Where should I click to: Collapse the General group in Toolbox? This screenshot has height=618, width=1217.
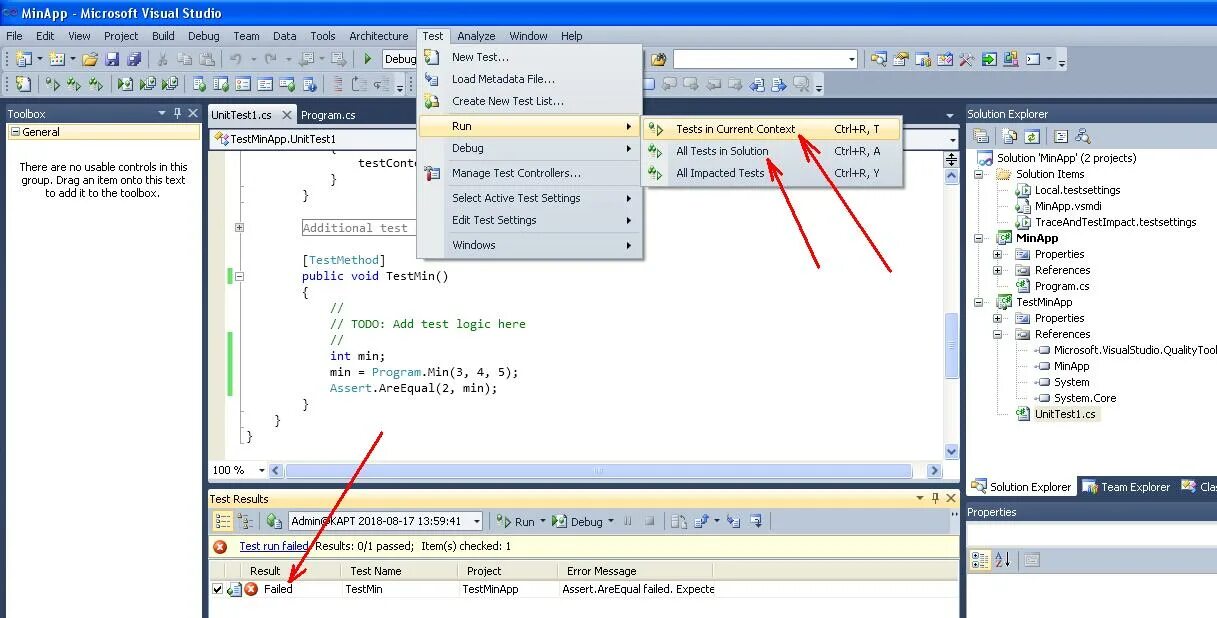click(x=15, y=132)
